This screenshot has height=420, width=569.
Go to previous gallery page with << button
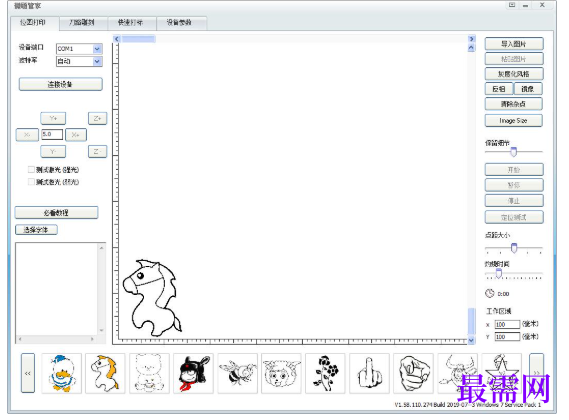click(x=28, y=373)
